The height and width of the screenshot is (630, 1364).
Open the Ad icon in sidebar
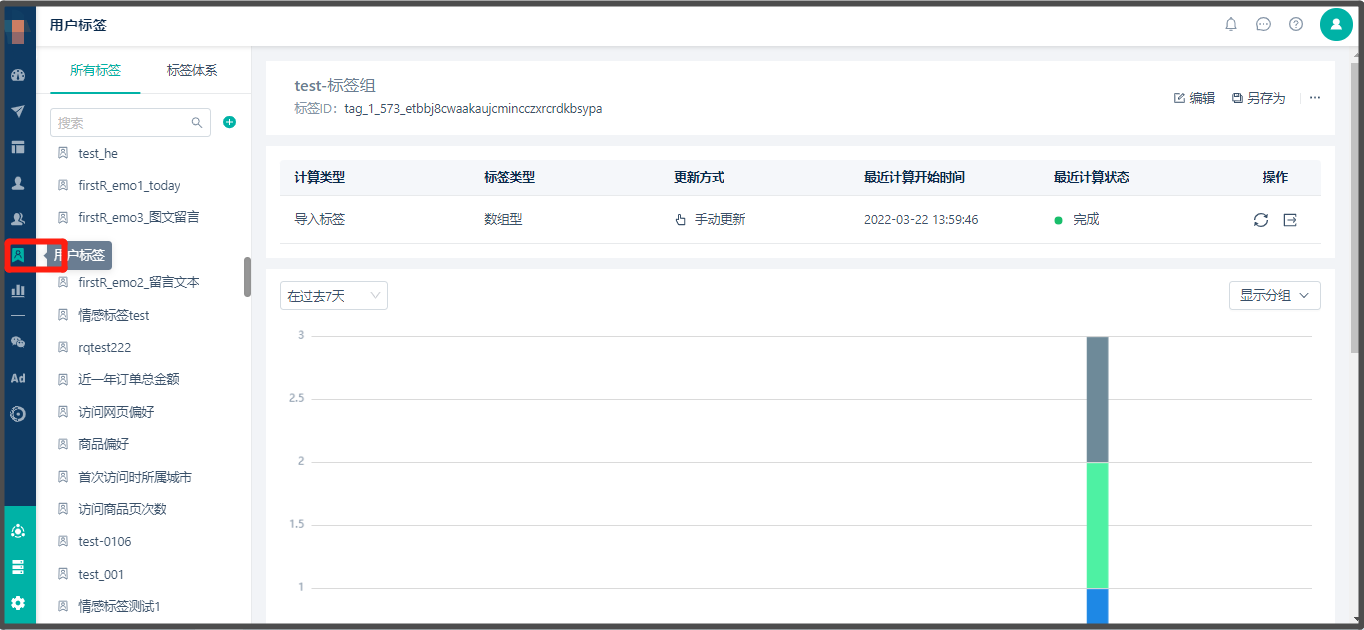(18, 378)
